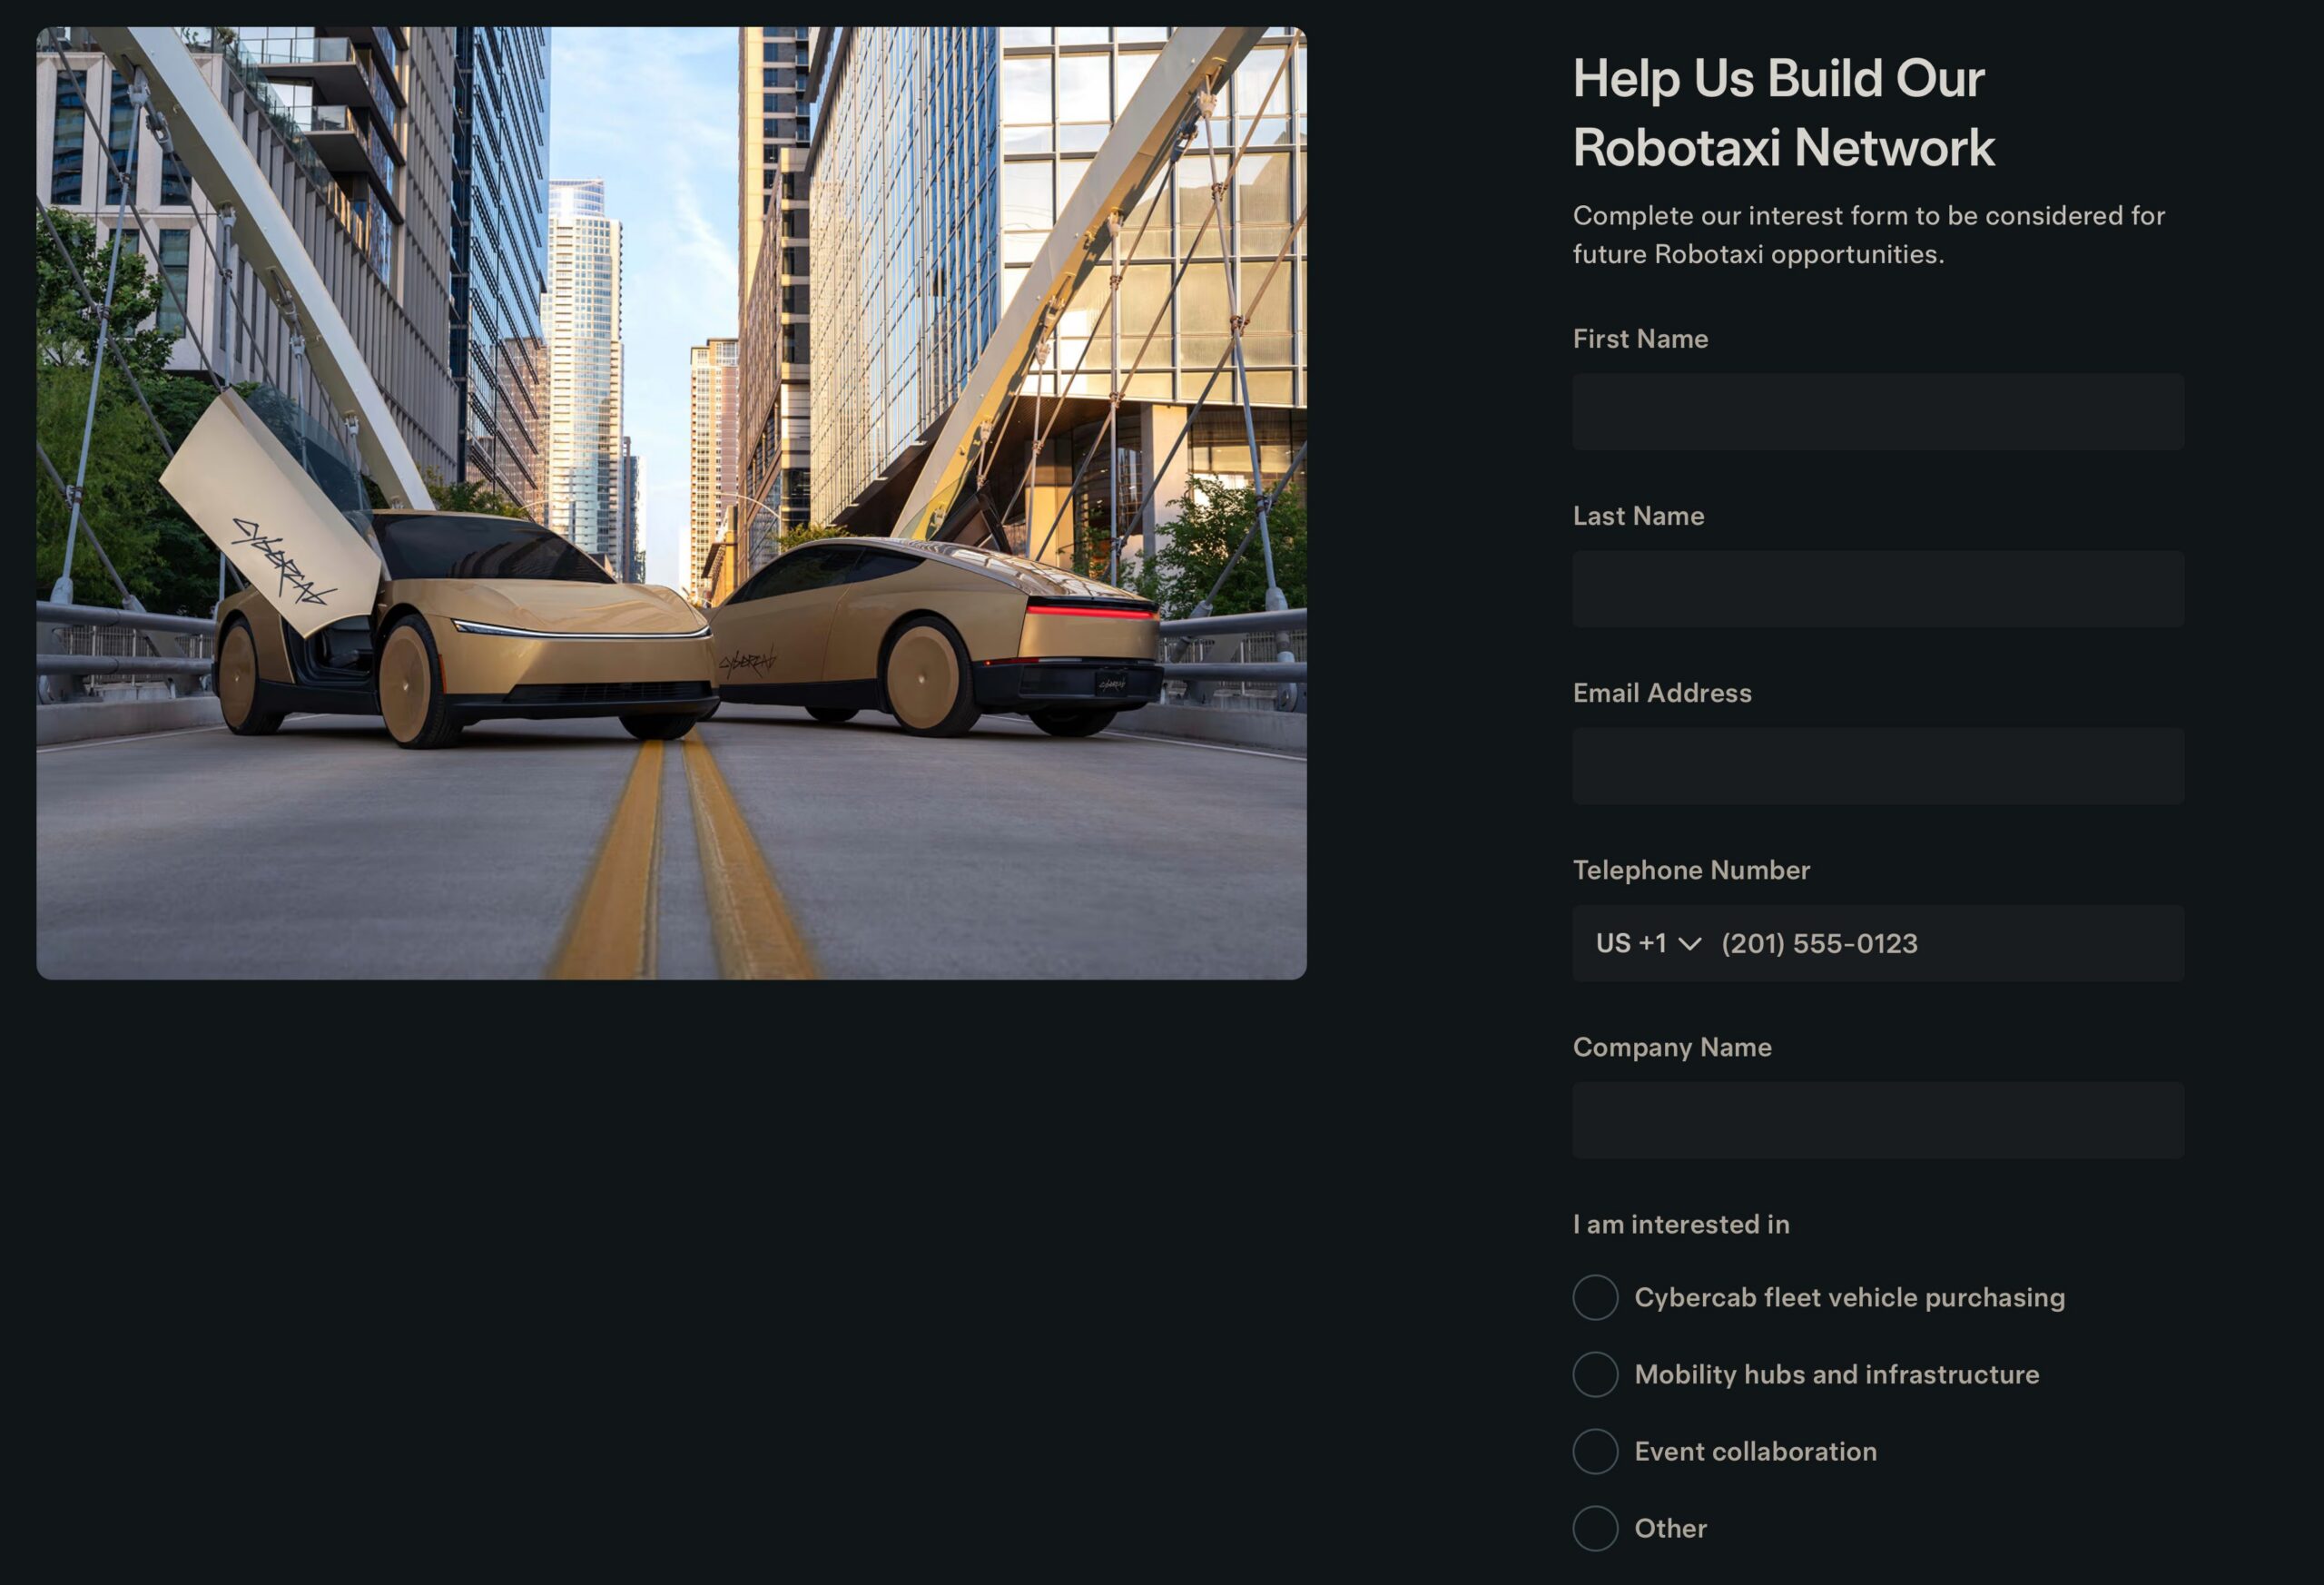Image resolution: width=2324 pixels, height=1585 pixels.
Task: Choose Mobility hubs and infrastructure option
Action: coord(1596,1374)
